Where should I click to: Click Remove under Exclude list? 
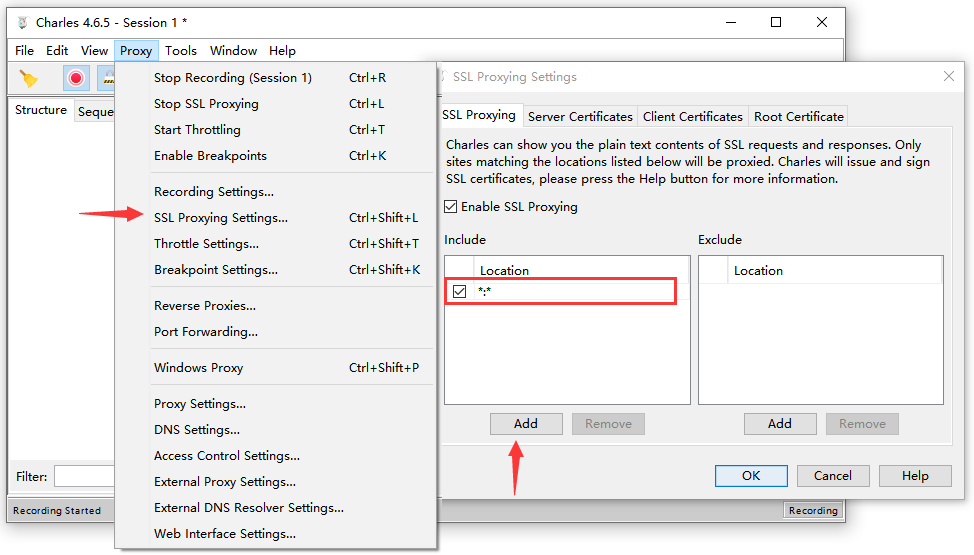862,424
